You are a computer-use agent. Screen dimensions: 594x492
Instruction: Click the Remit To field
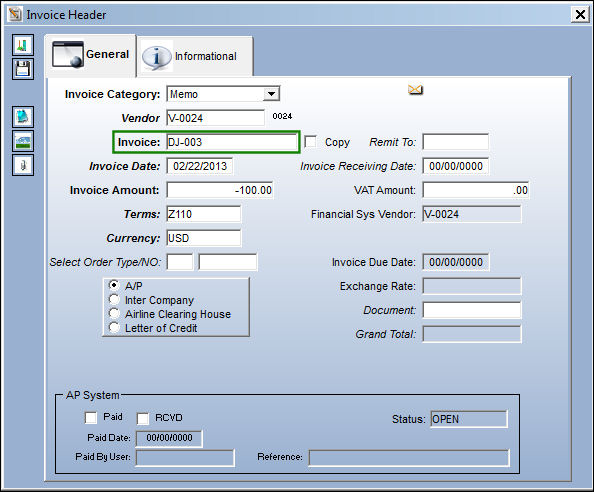click(455, 142)
